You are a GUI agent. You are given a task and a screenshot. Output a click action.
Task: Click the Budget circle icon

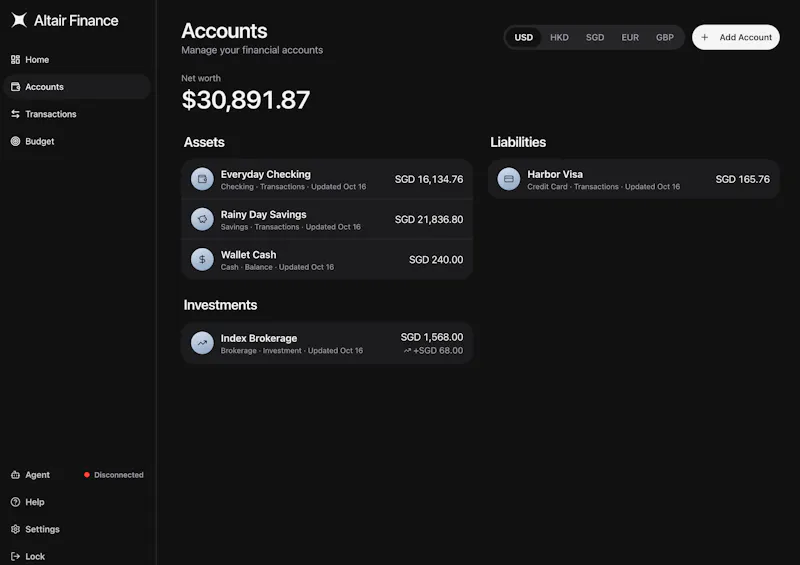coord(15,141)
